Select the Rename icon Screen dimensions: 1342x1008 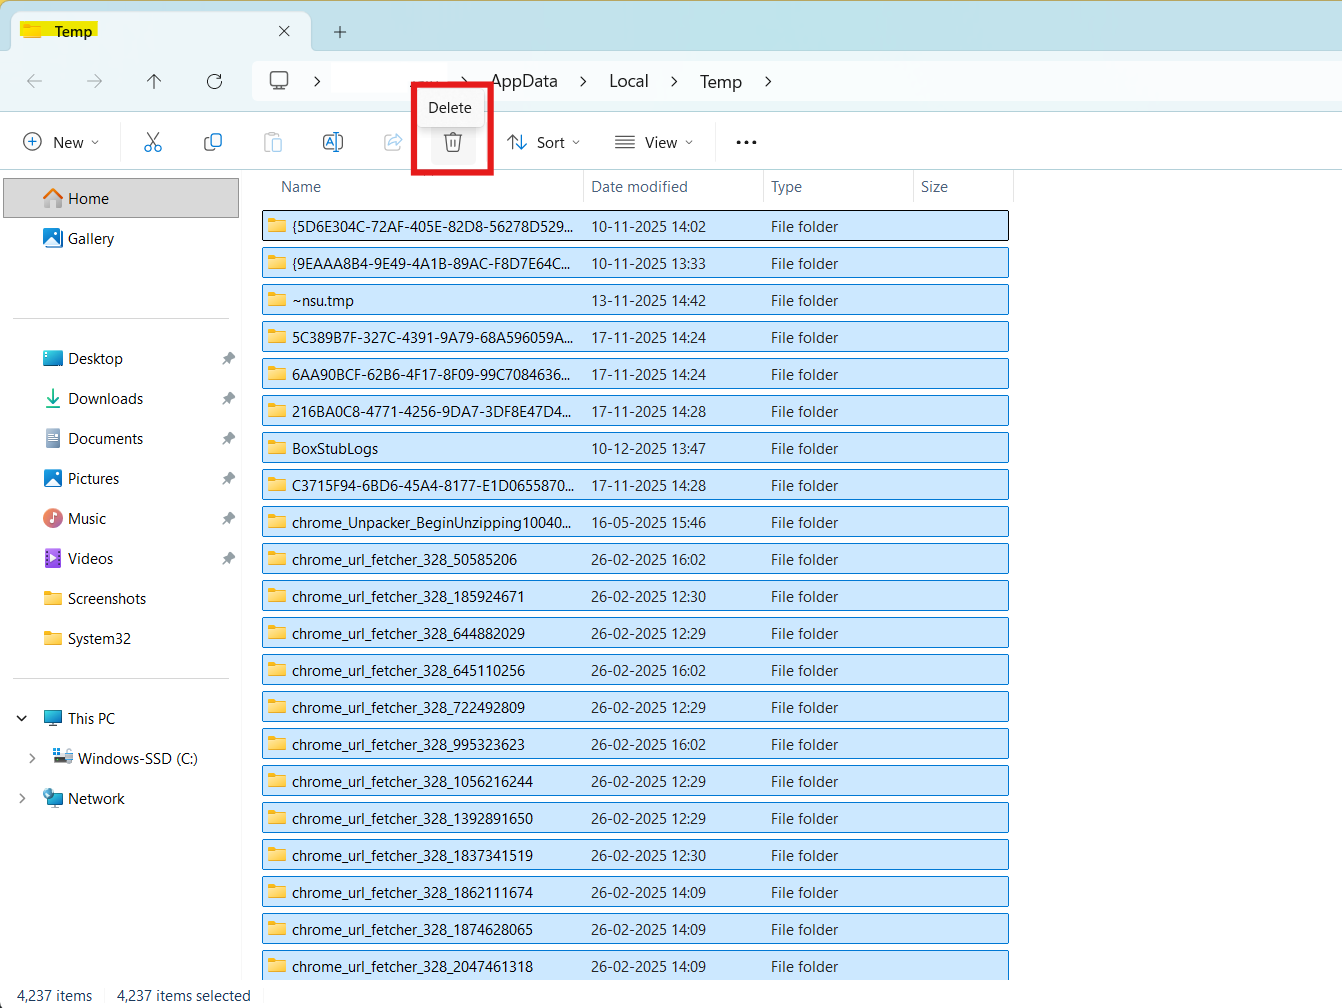click(x=332, y=142)
